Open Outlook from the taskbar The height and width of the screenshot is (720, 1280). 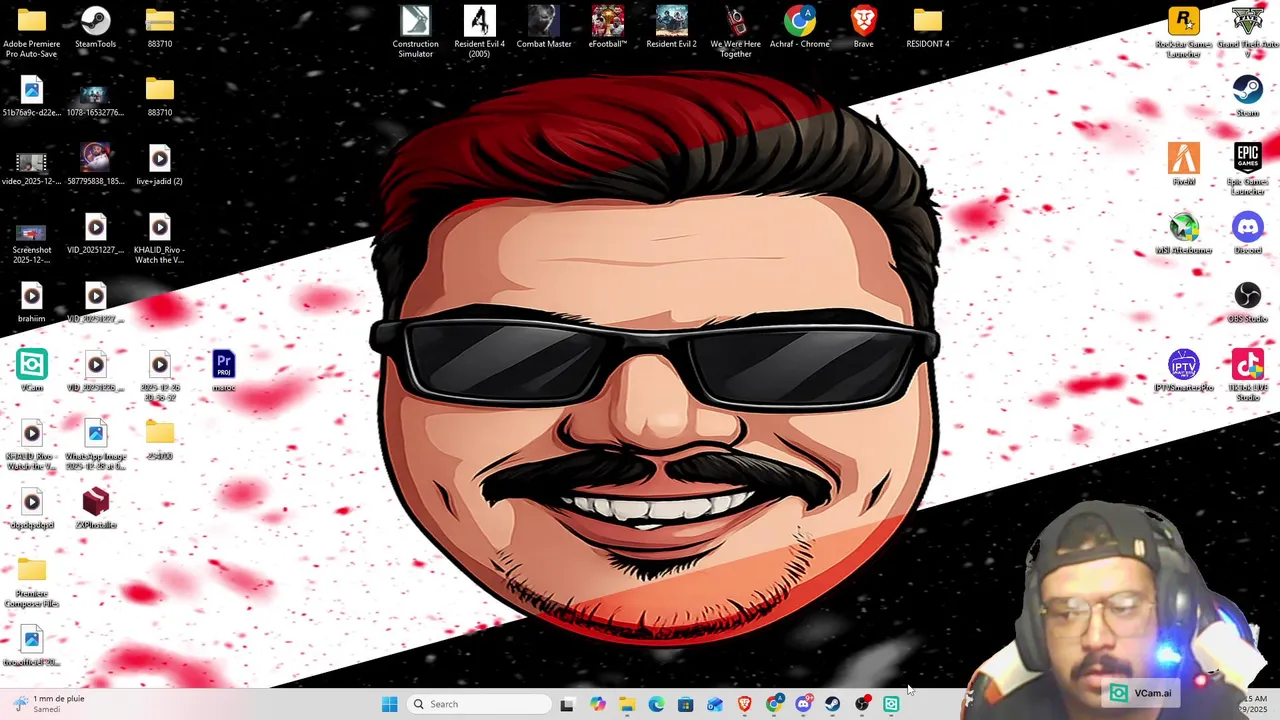click(715, 704)
